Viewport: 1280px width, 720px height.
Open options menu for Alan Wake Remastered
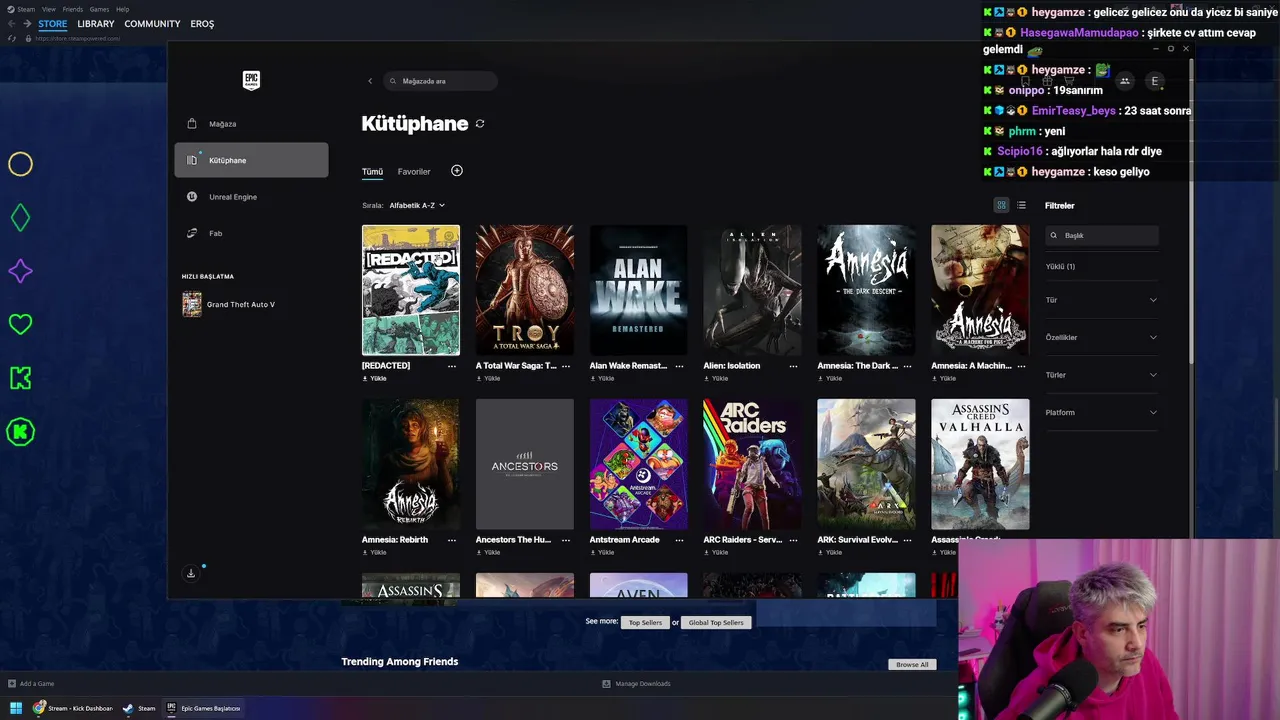(680, 366)
